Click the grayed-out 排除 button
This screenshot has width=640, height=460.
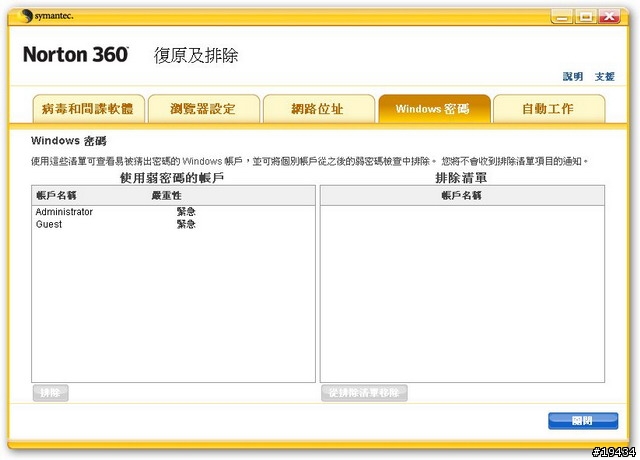[x=50, y=393]
